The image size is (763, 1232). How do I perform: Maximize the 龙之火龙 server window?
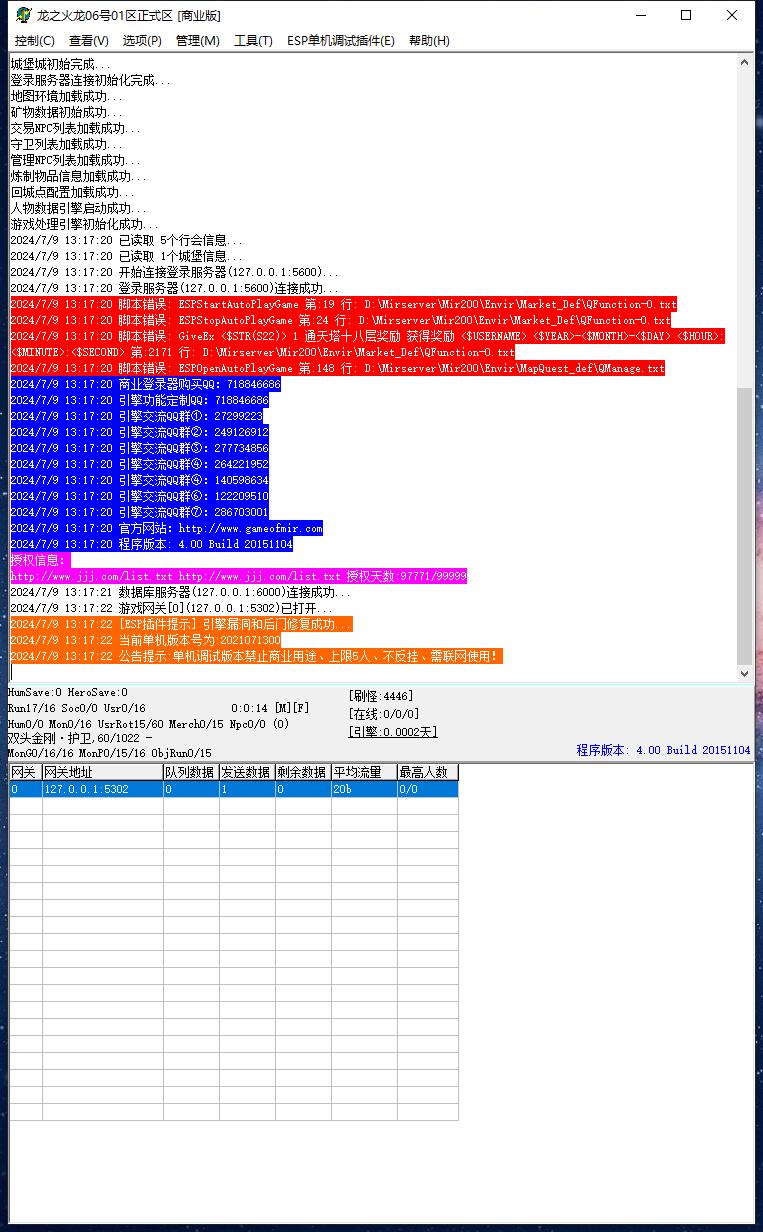click(686, 15)
